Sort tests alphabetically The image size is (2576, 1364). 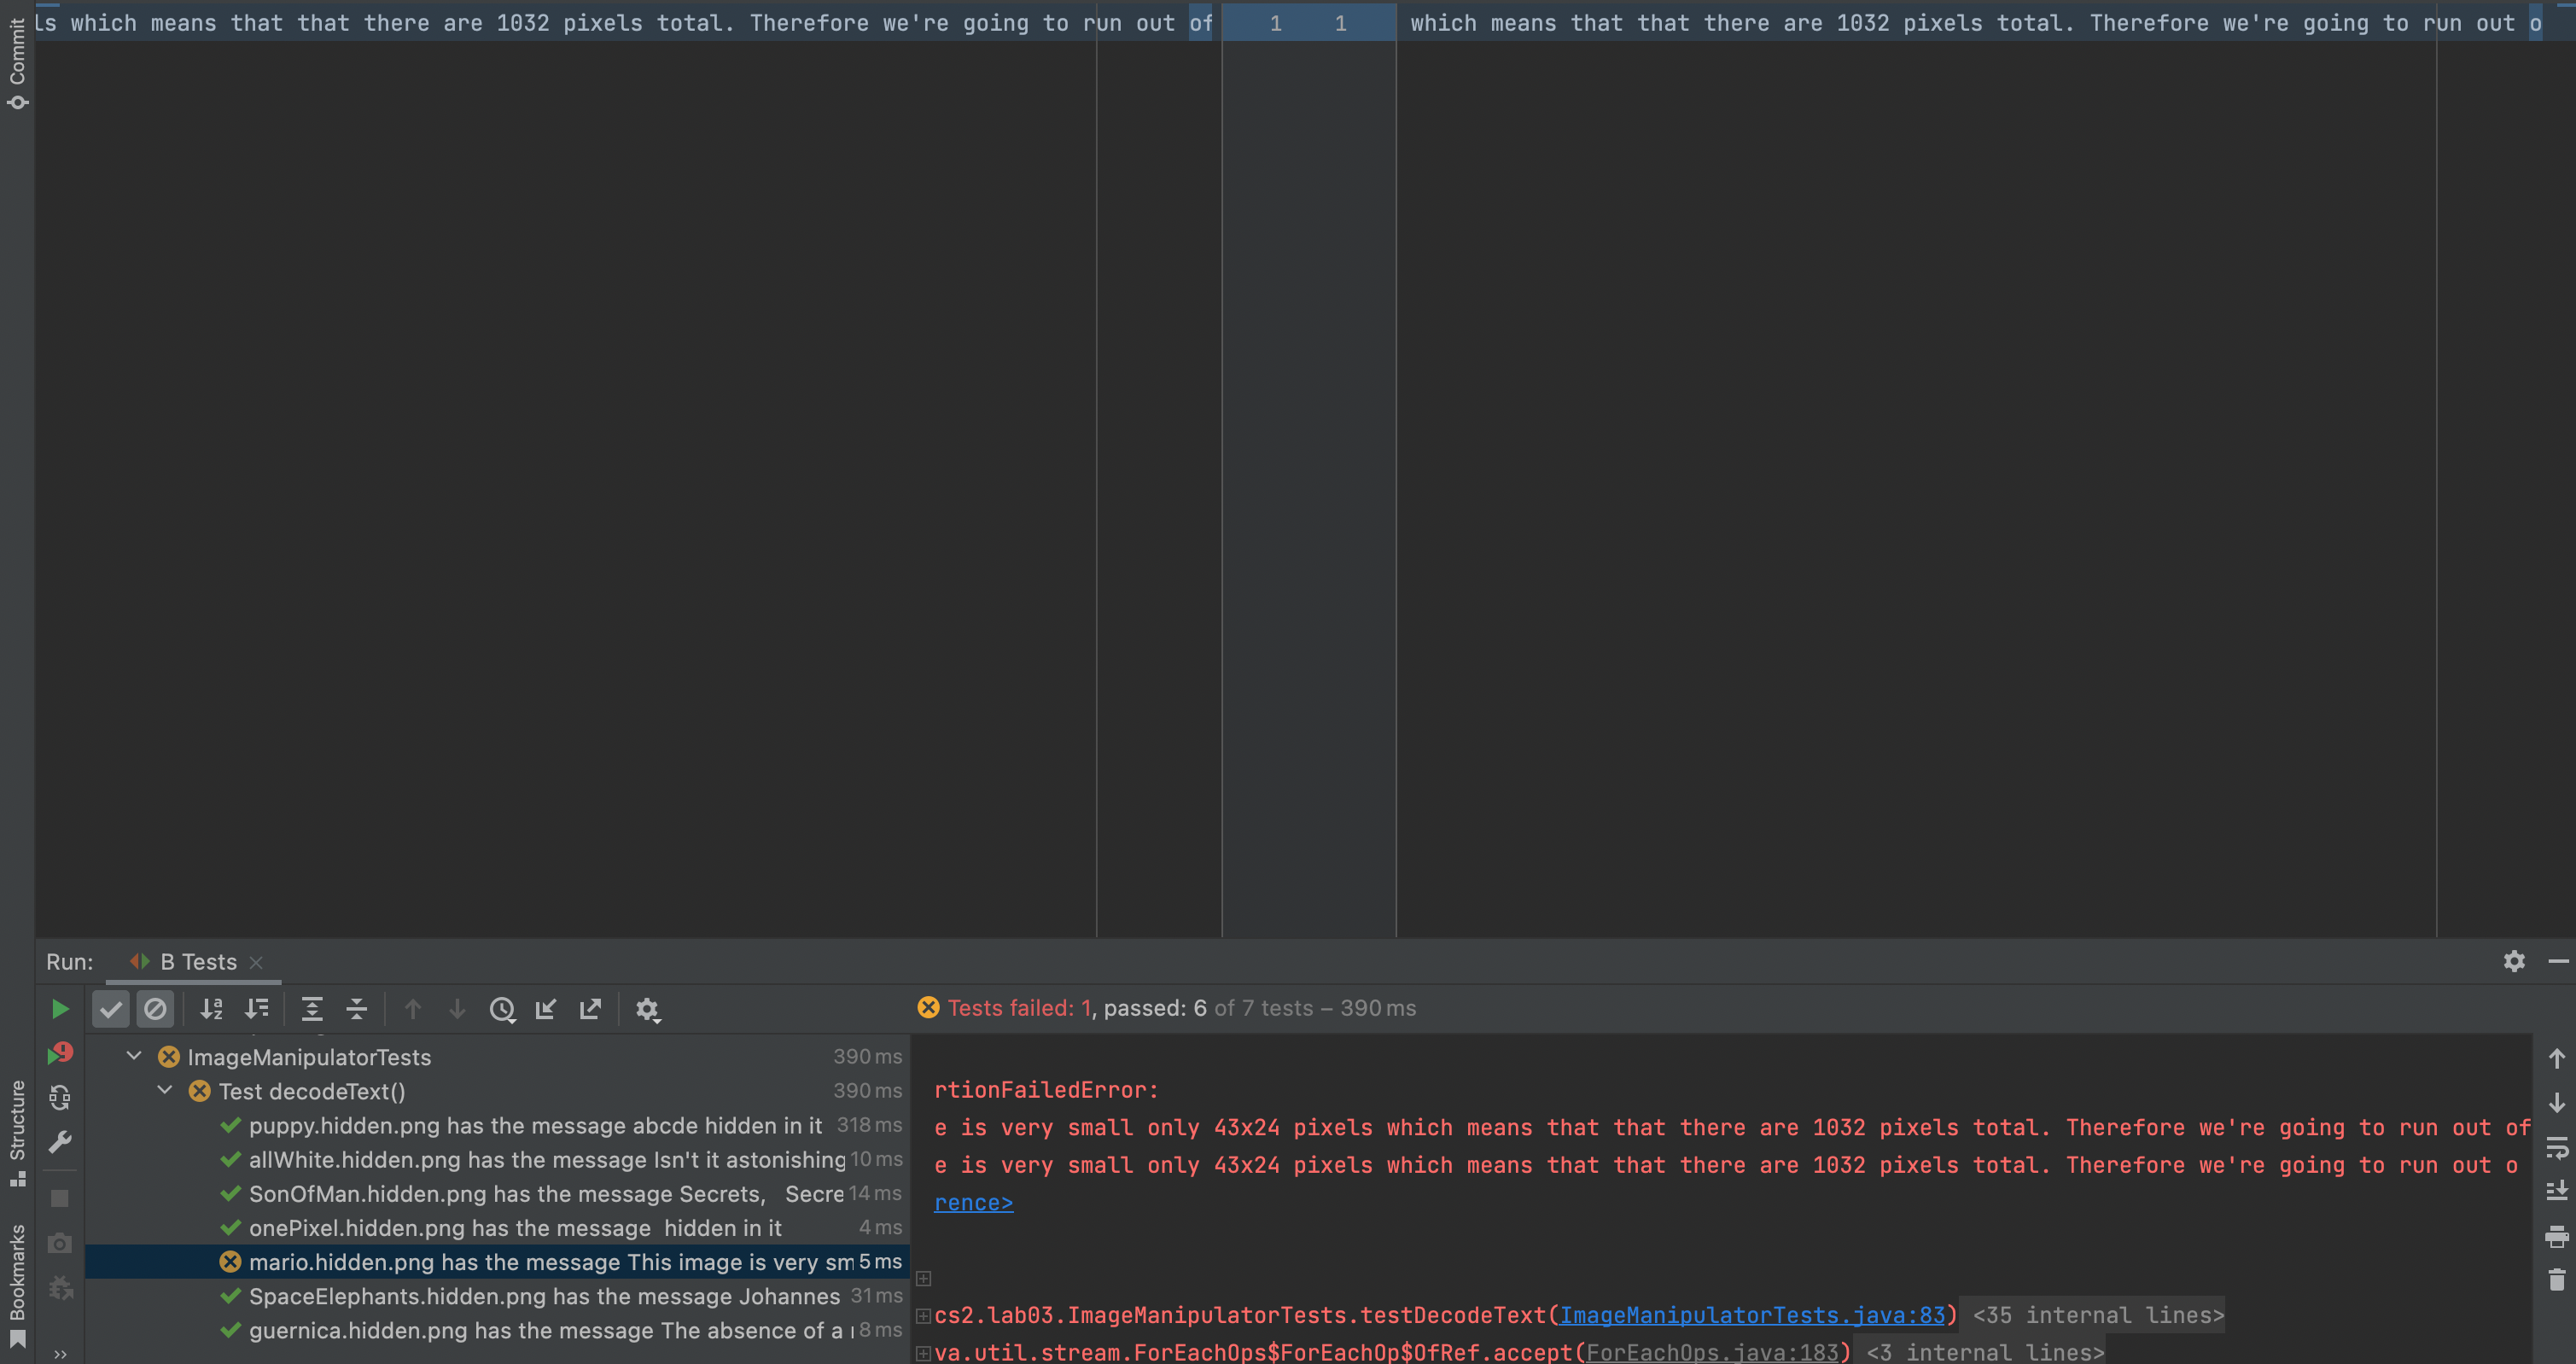pyautogui.click(x=211, y=1009)
